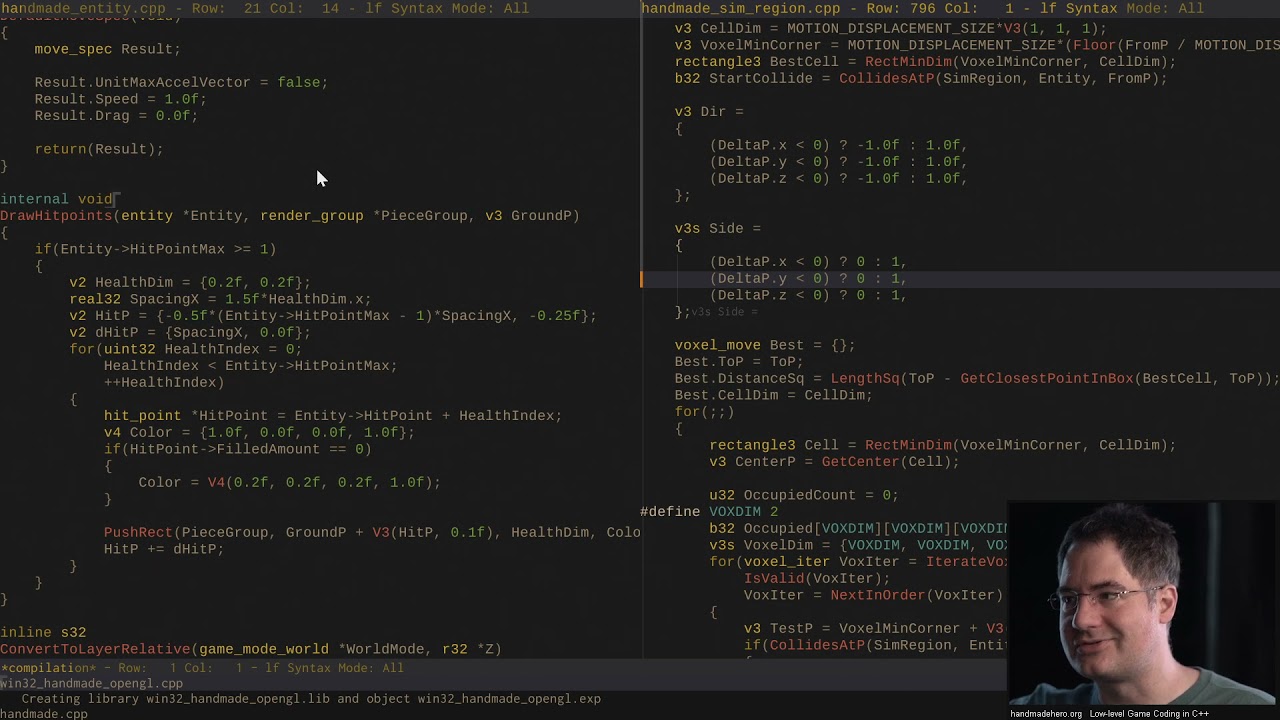
Task: Click 'v3 Dir =' line
Action: pos(709,112)
